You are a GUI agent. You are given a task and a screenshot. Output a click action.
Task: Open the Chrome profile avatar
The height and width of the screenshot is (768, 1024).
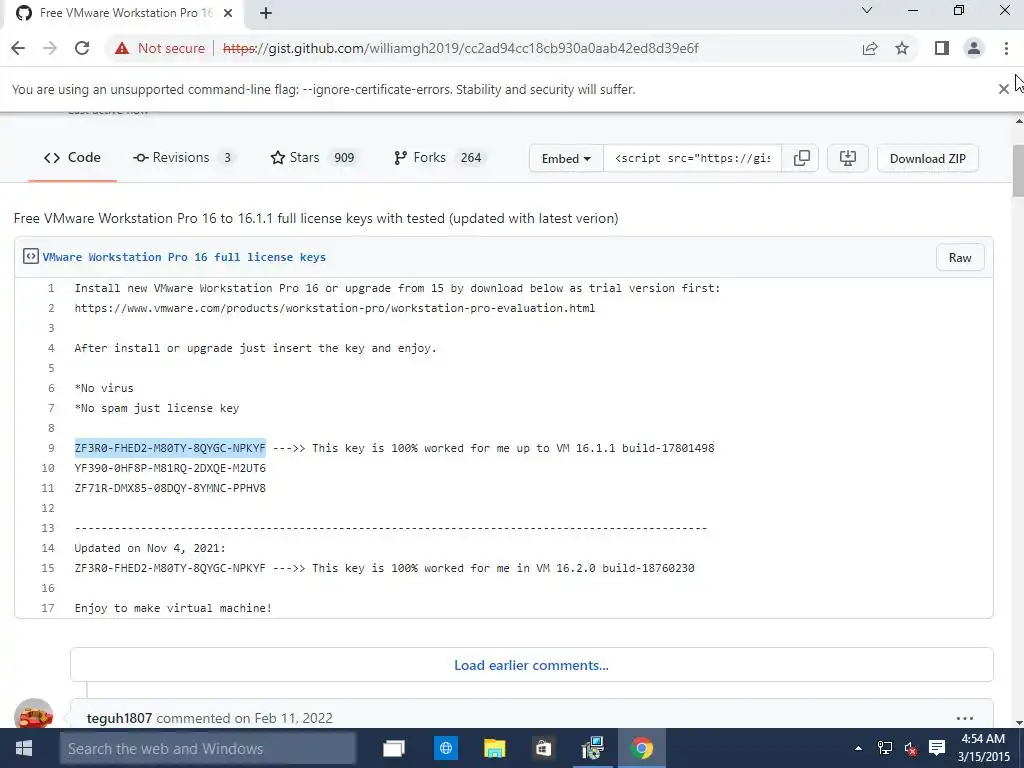(x=974, y=48)
